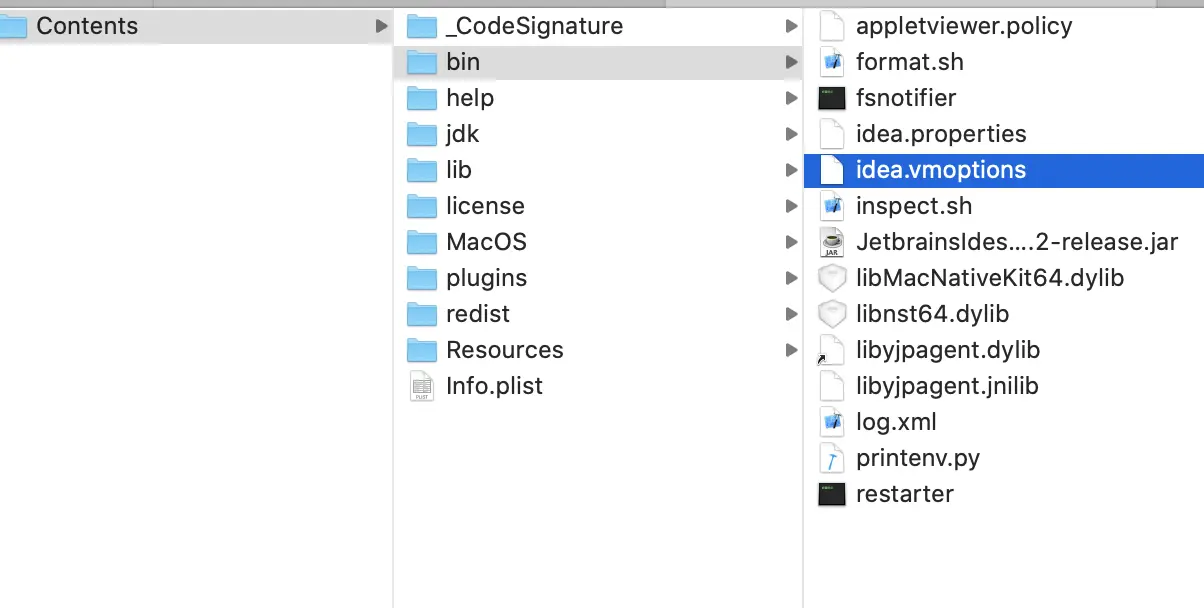
Task: Select the MacOS folder
Action: 486,242
